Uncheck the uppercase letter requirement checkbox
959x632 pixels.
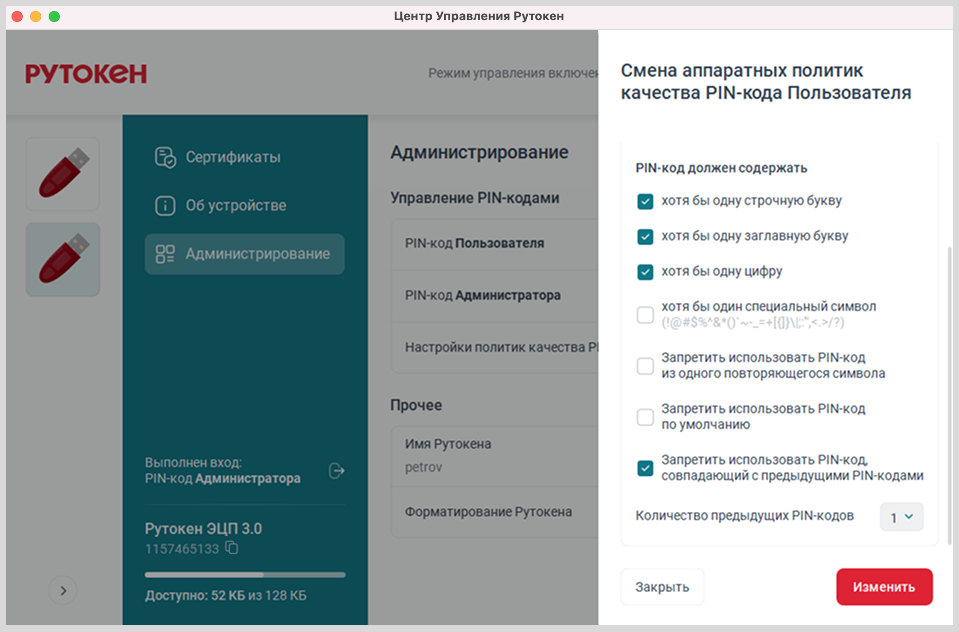(x=645, y=236)
